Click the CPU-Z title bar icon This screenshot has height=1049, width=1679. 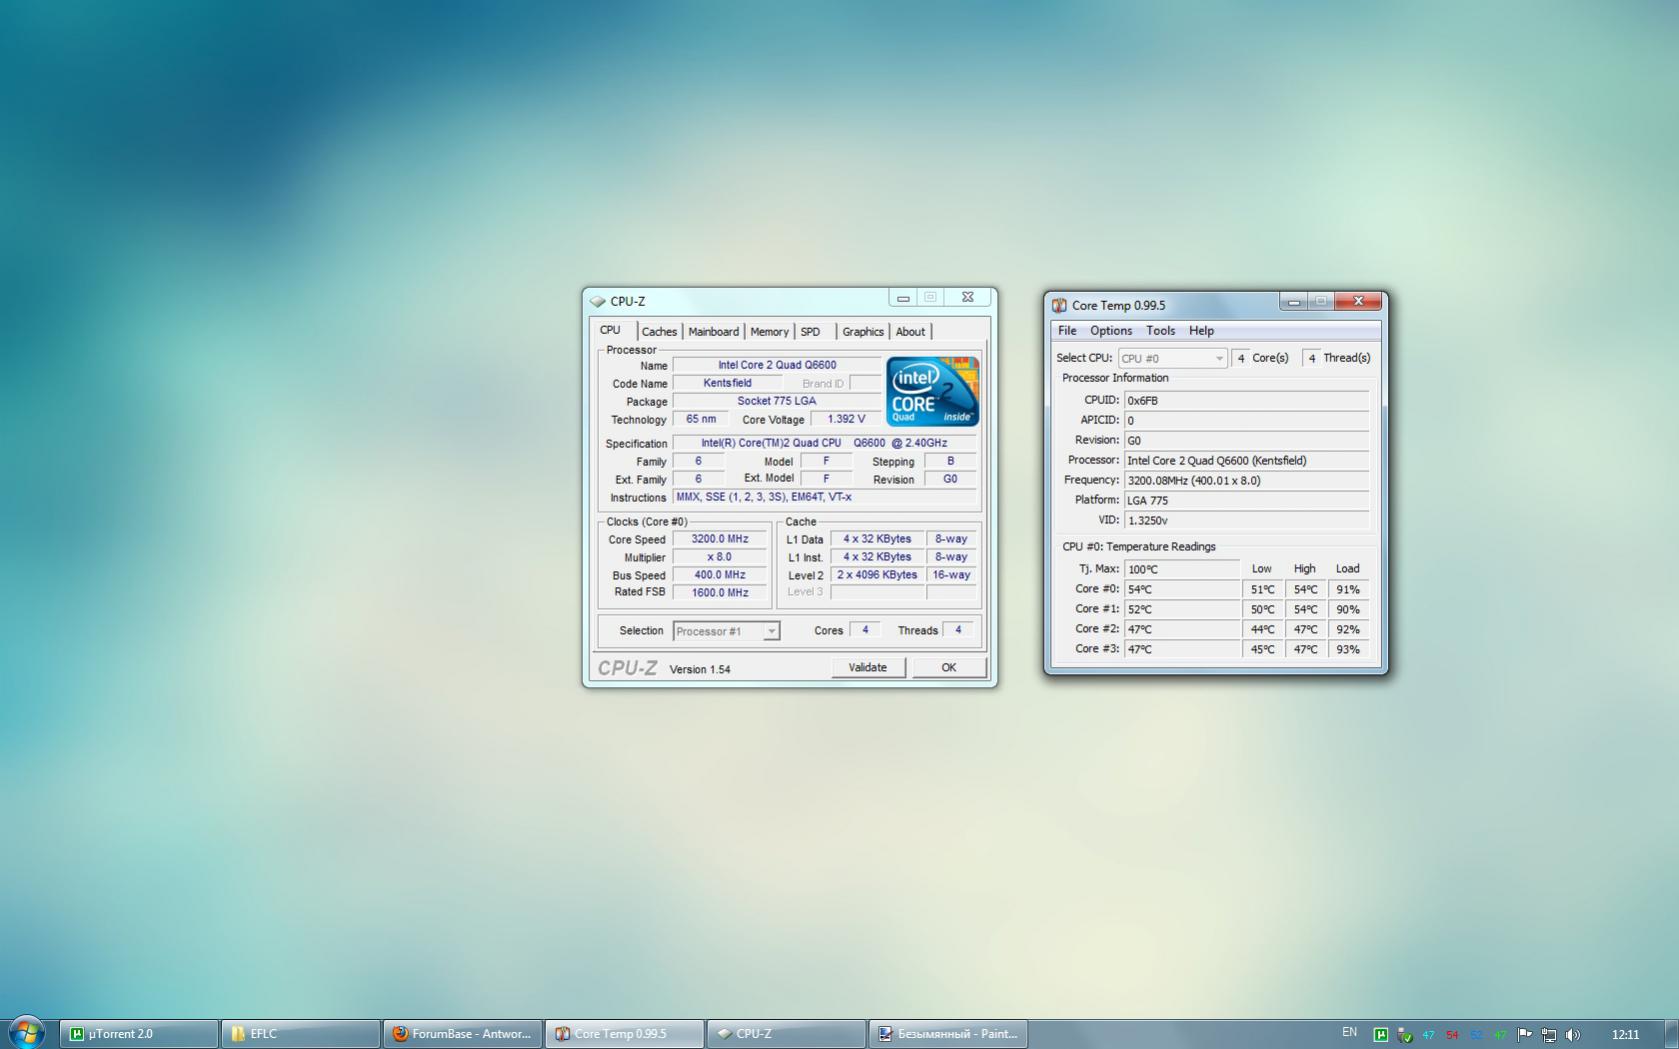pyautogui.click(x=598, y=301)
